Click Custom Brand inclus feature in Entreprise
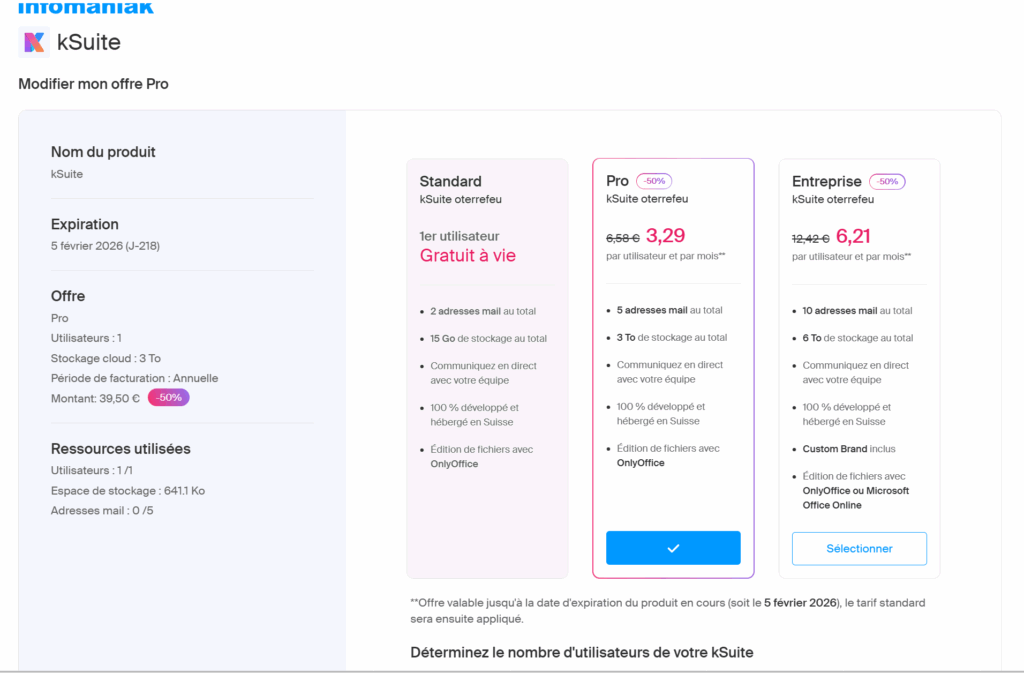The width and height of the screenshot is (1024, 673). [x=849, y=449]
